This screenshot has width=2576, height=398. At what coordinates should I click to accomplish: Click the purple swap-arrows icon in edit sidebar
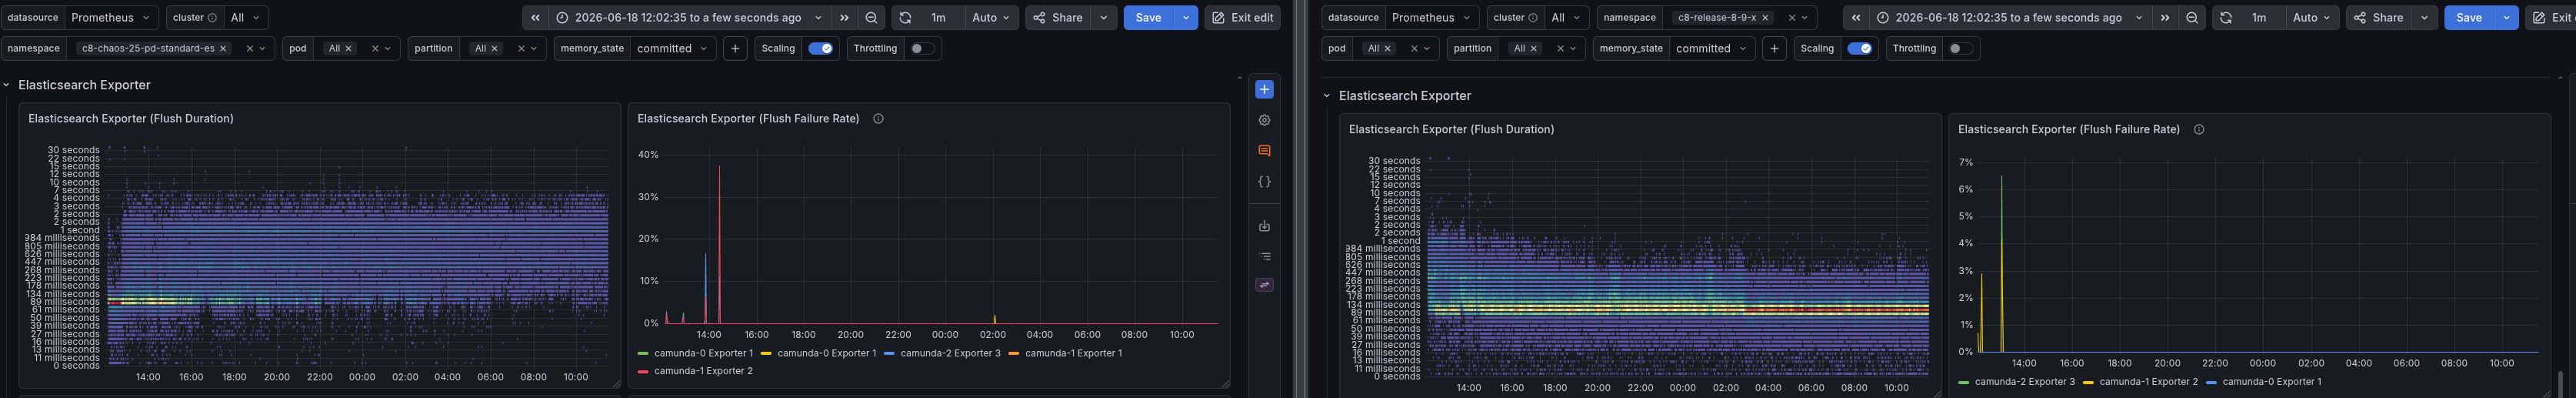(1264, 285)
